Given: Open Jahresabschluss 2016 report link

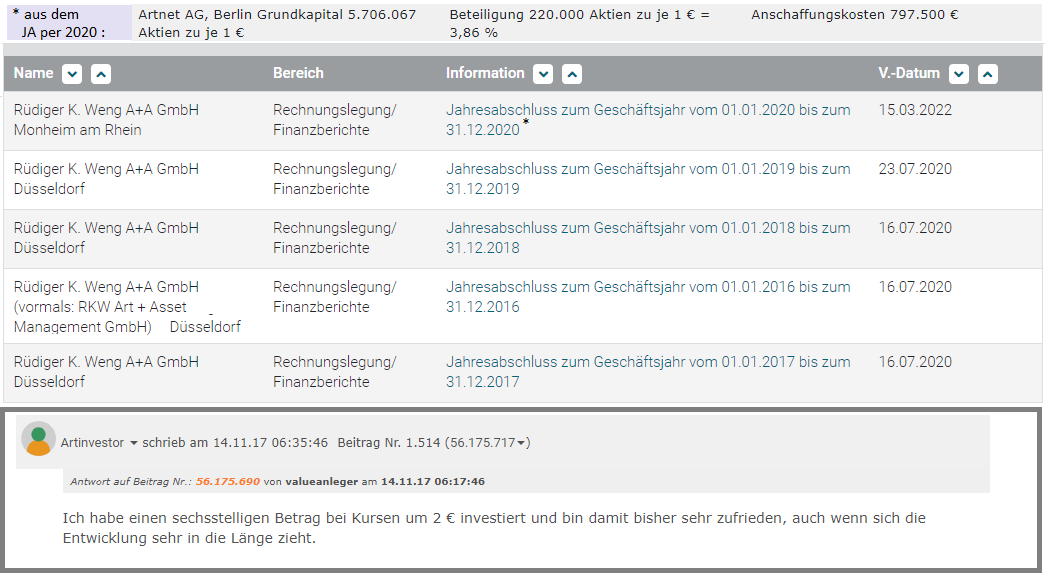Looking at the screenshot, I should (x=647, y=287).
